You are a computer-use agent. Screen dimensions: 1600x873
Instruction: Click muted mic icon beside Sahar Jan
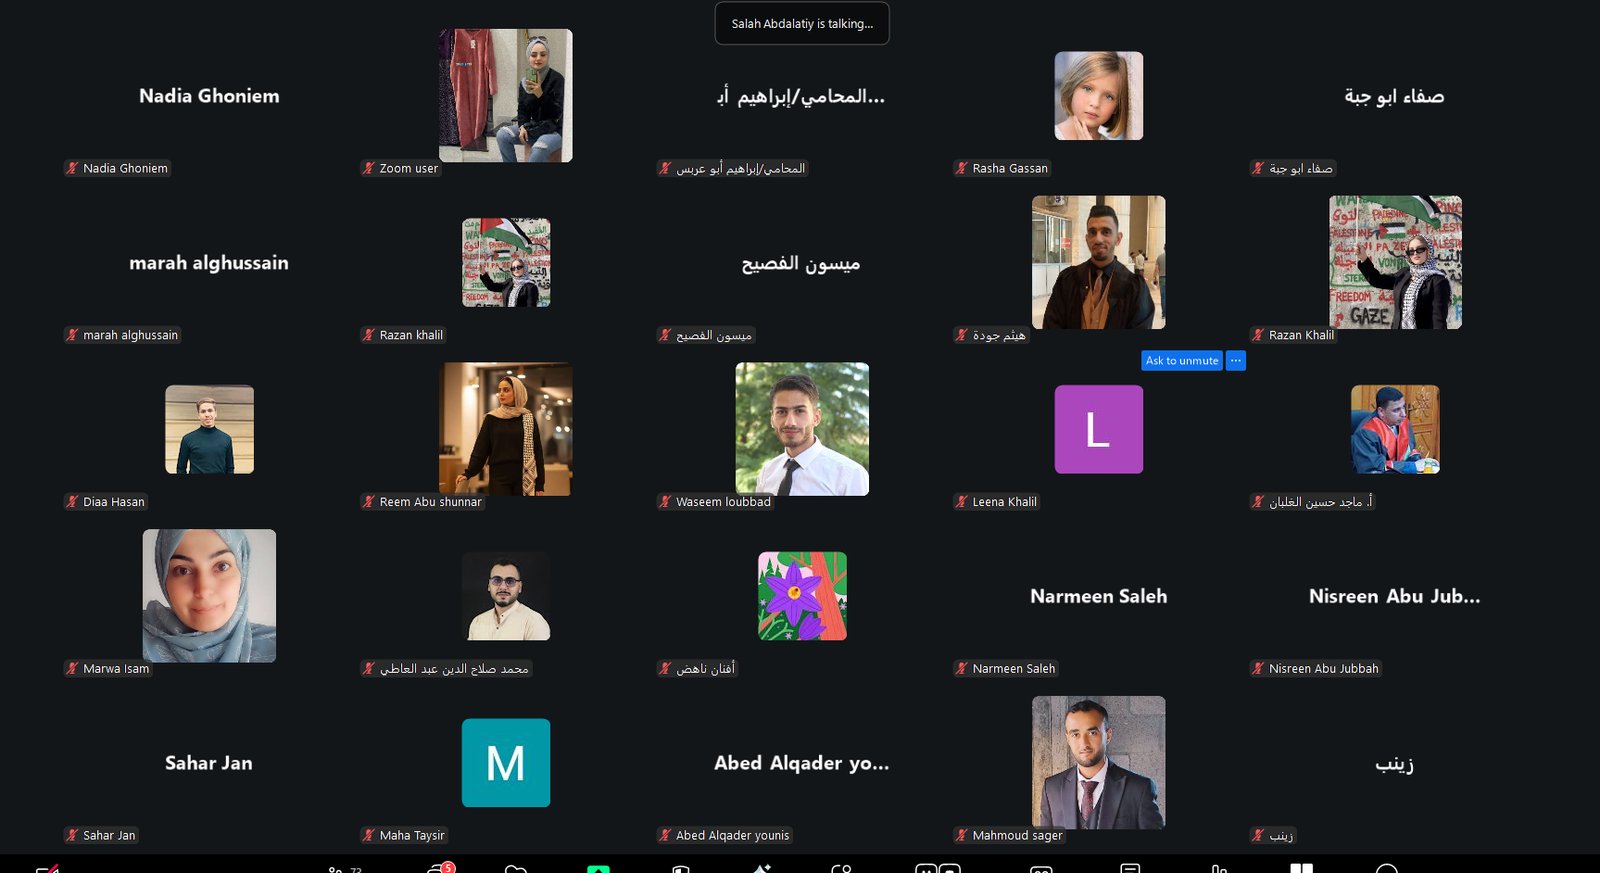pos(72,835)
